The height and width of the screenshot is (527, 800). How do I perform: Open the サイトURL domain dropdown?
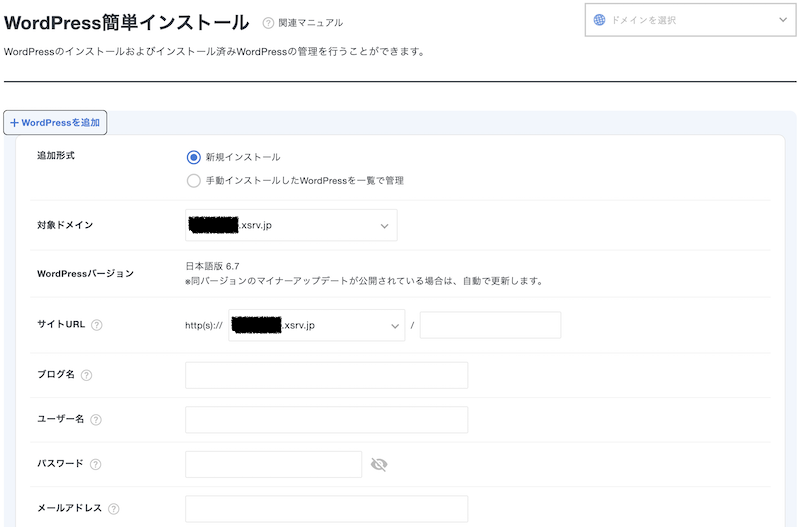[317, 325]
